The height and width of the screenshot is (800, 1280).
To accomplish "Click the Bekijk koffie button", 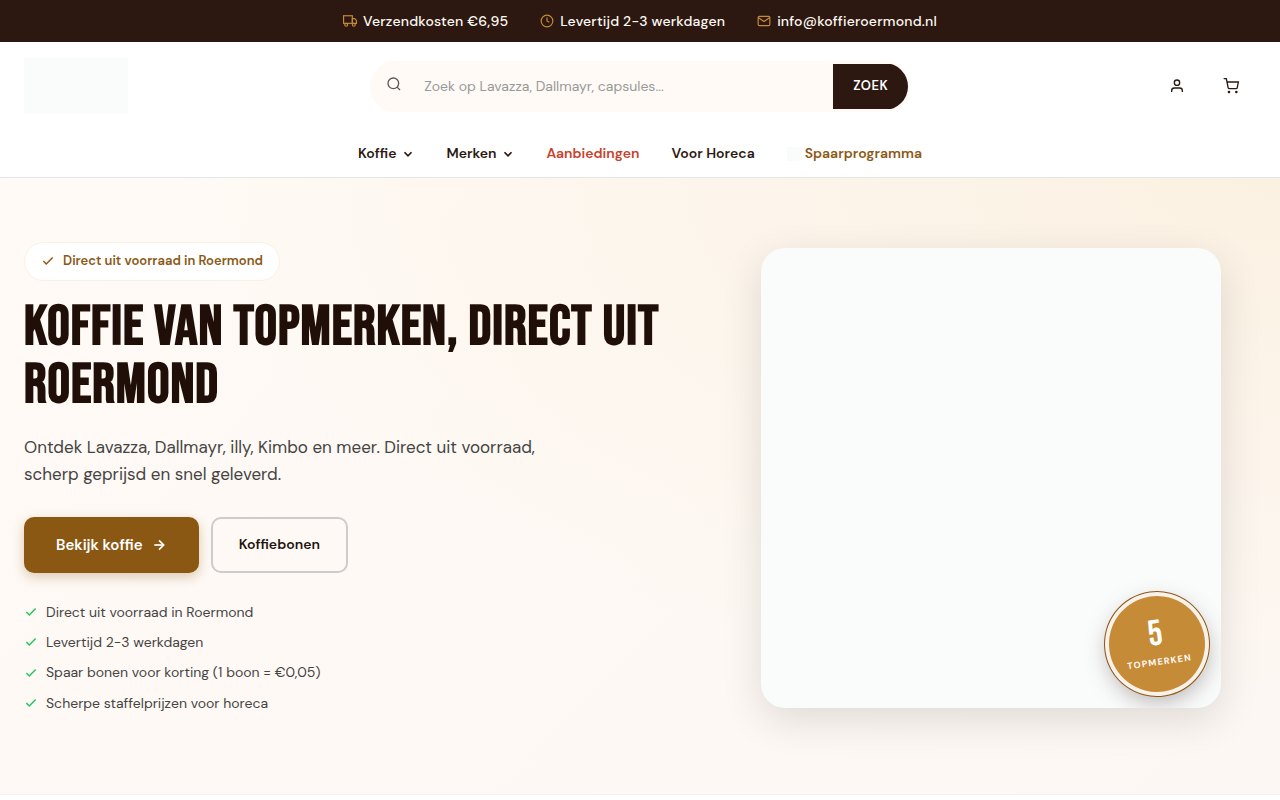I will click(111, 545).
